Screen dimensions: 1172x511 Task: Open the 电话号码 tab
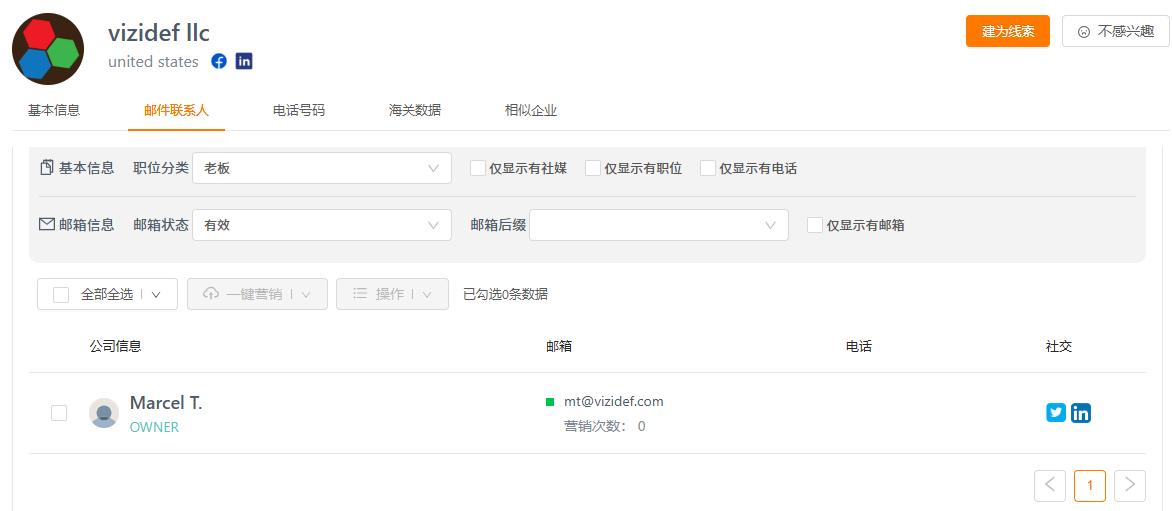299,111
